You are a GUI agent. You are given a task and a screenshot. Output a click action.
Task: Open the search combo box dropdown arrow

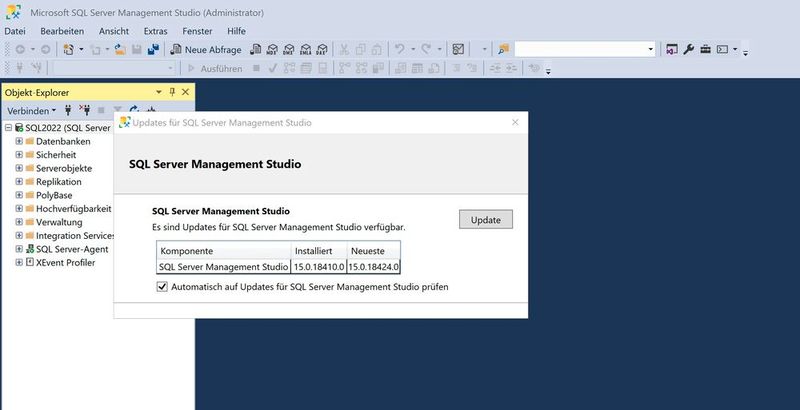click(x=651, y=49)
